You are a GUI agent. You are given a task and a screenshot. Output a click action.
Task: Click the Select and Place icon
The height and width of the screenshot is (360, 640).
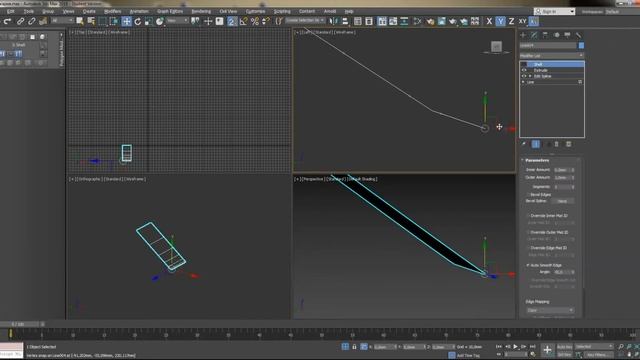(x=160, y=21)
